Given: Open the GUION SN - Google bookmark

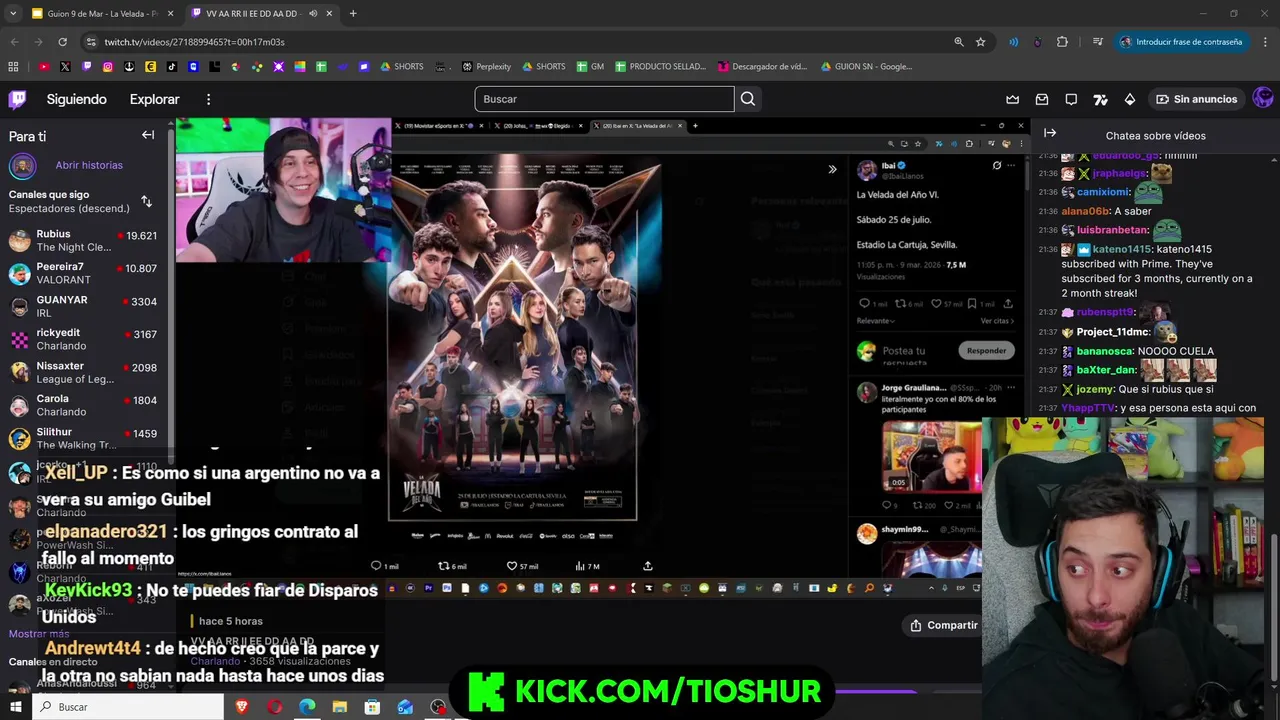Looking at the screenshot, I should pos(866,67).
